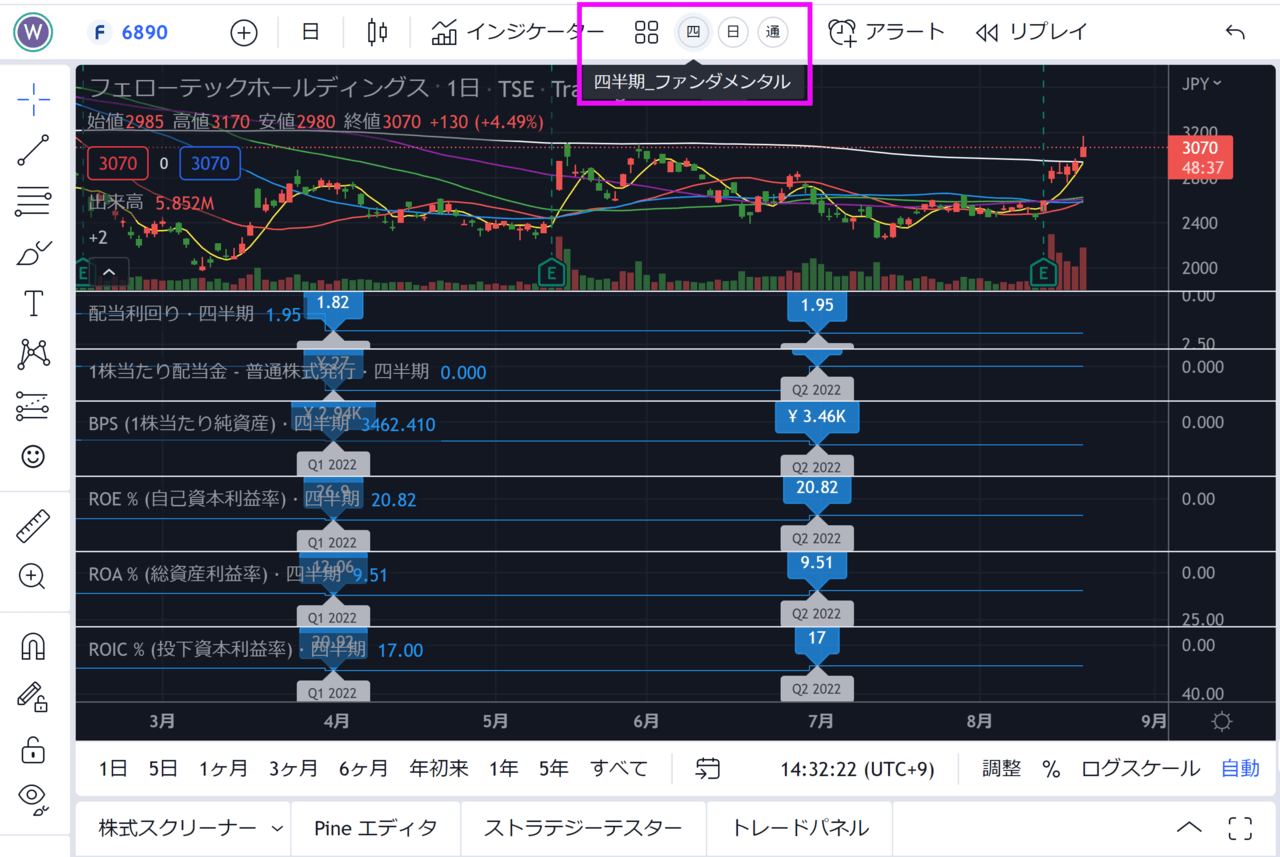The width and height of the screenshot is (1280, 857).
Task: Open the chart patterns tool
Action: tap(33, 355)
